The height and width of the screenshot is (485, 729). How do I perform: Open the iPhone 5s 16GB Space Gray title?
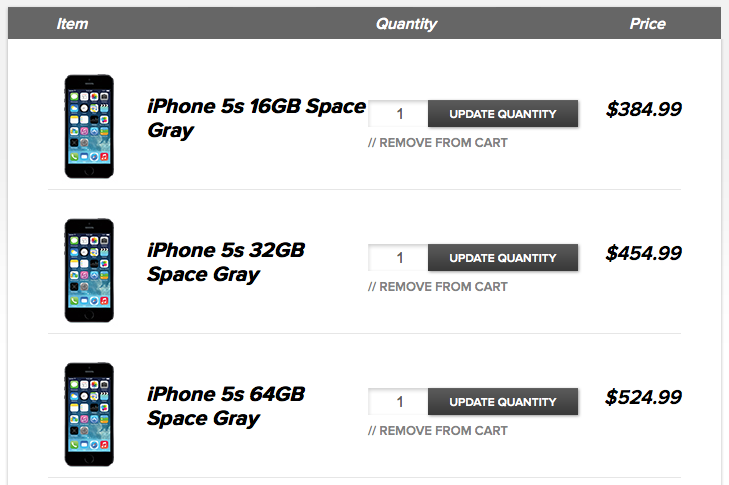coord(256,118)
